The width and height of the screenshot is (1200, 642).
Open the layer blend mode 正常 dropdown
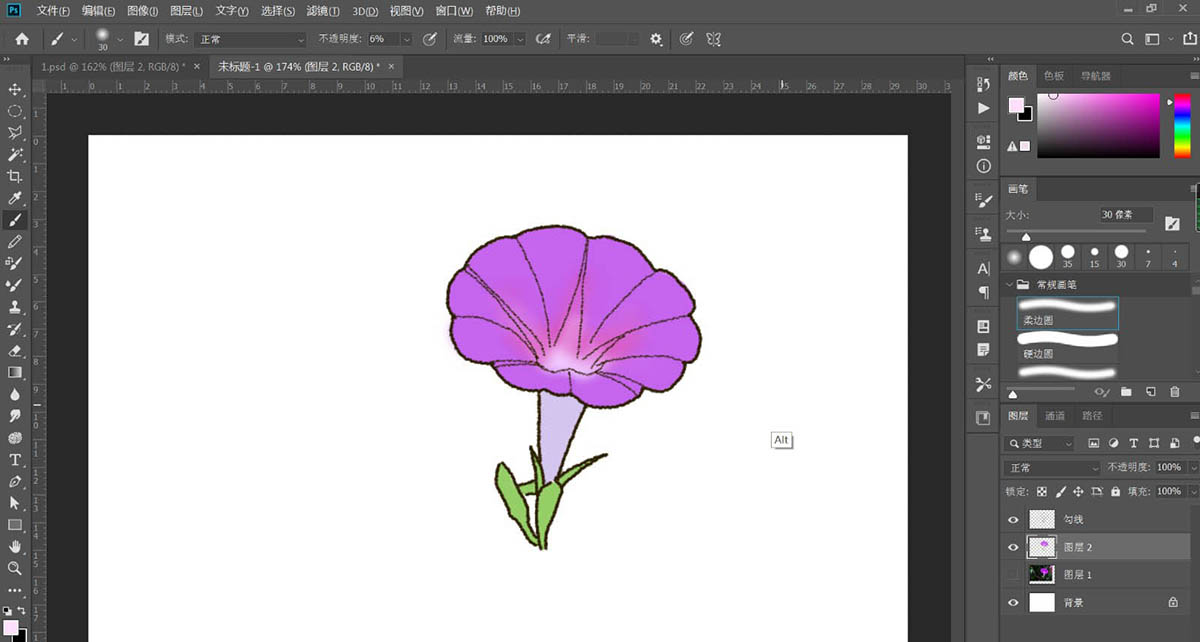point(1052,468)
